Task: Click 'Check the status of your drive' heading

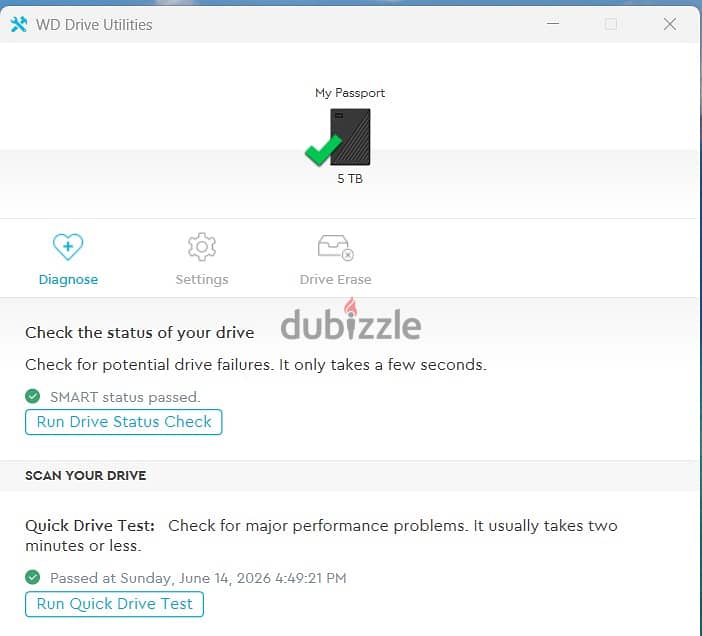Action: [x=140, y=333]
